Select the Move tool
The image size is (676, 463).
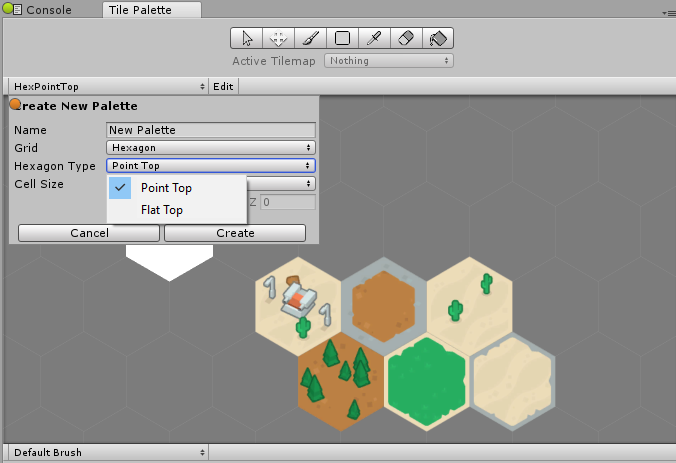[278, 38]
